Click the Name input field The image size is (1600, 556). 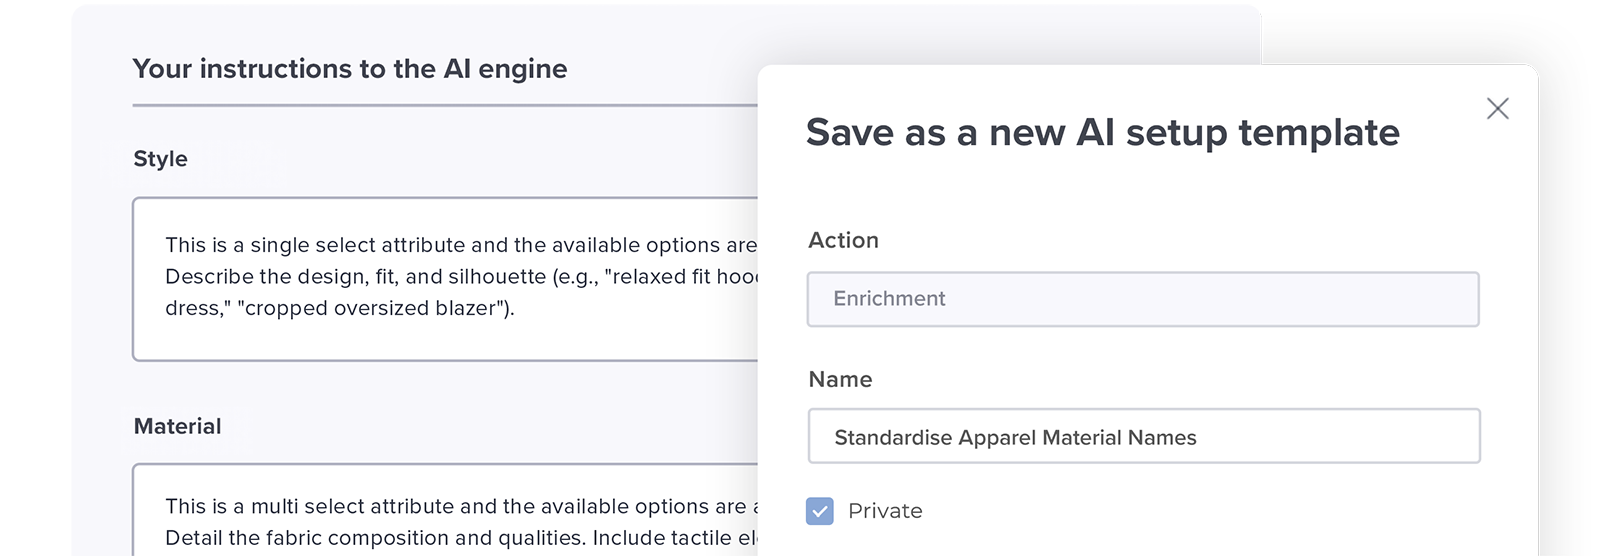[x=1143, y=437]
